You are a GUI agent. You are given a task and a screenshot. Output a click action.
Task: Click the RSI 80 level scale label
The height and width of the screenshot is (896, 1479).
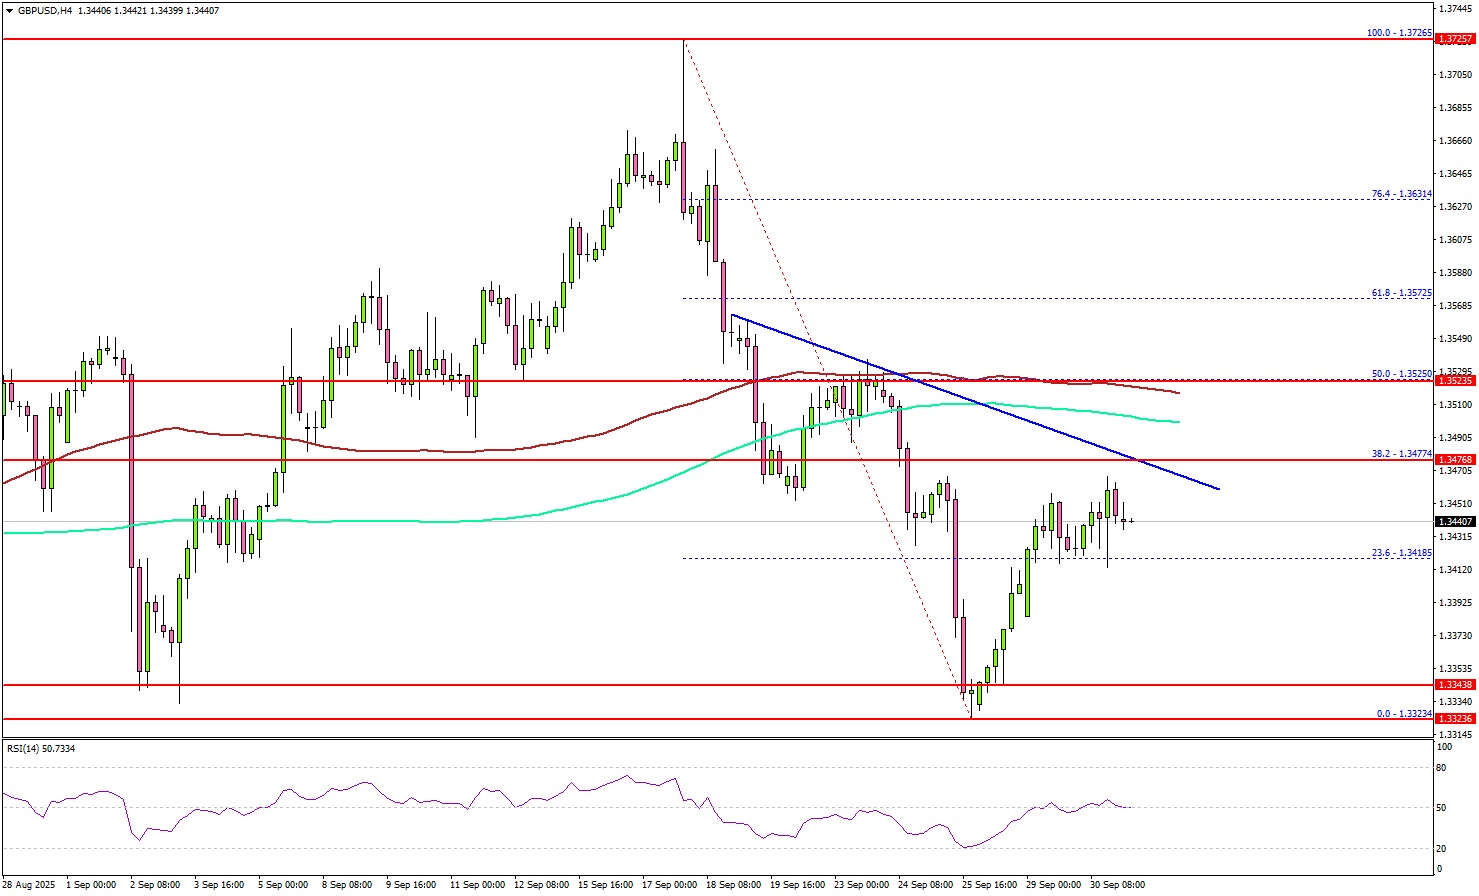[1441, 768]
